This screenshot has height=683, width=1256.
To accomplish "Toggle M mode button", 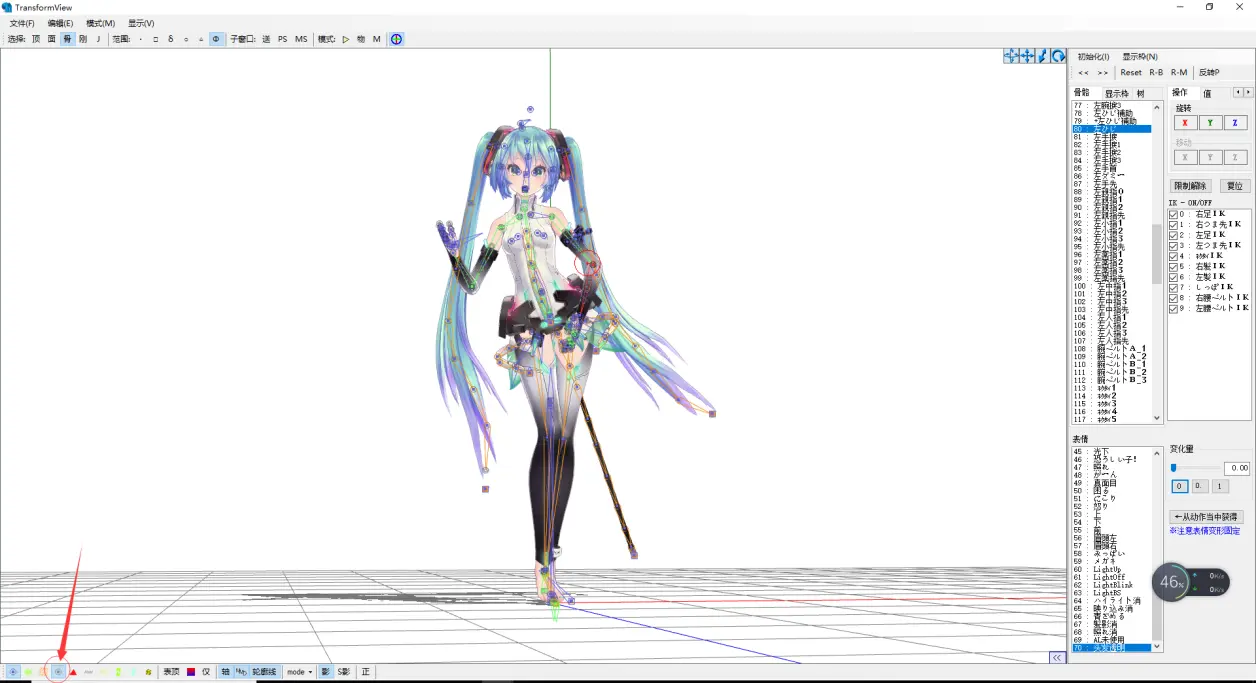I will [x=376, y=39].
